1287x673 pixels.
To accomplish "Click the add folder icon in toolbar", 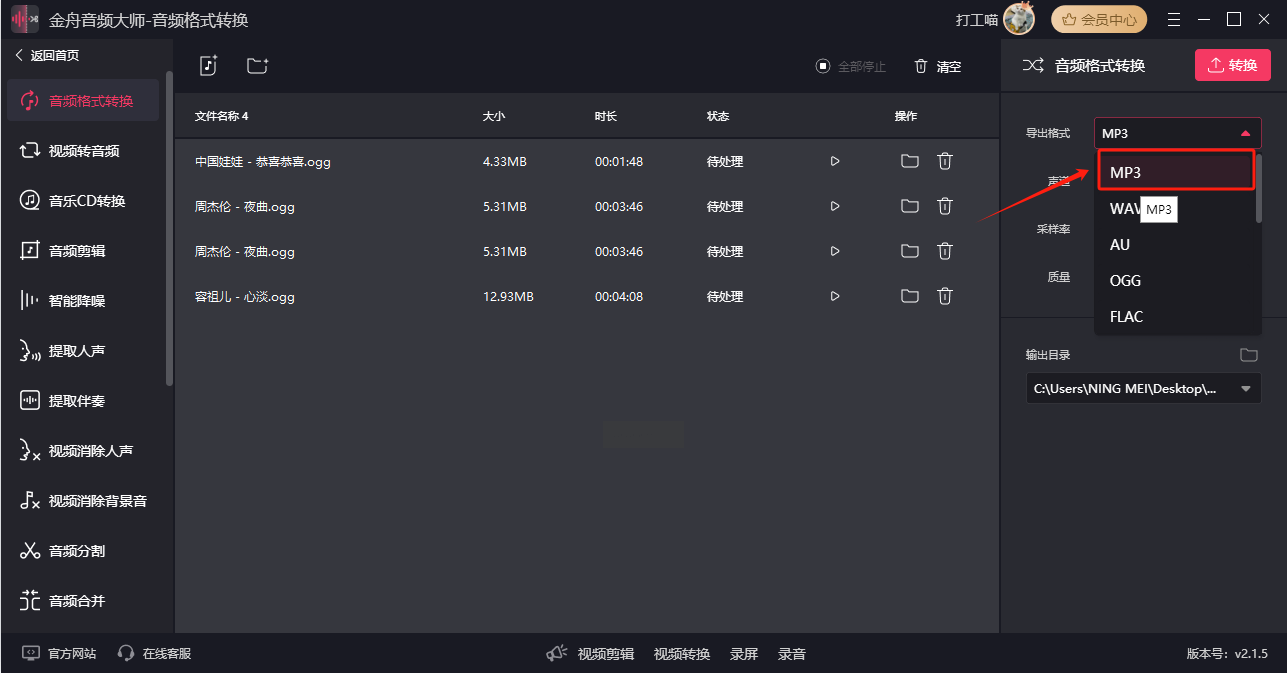I will pyautogui.click(x=258, y=66).
